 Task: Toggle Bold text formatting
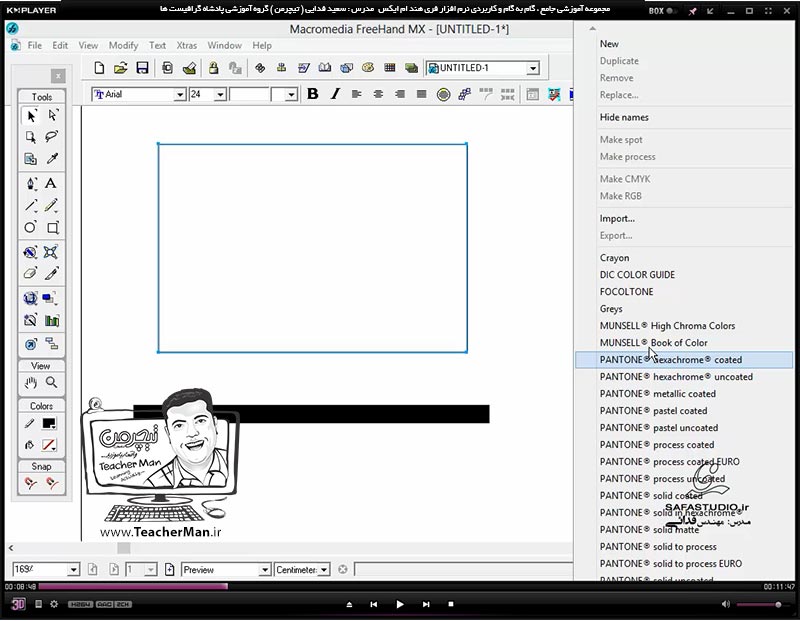(313, 94)
